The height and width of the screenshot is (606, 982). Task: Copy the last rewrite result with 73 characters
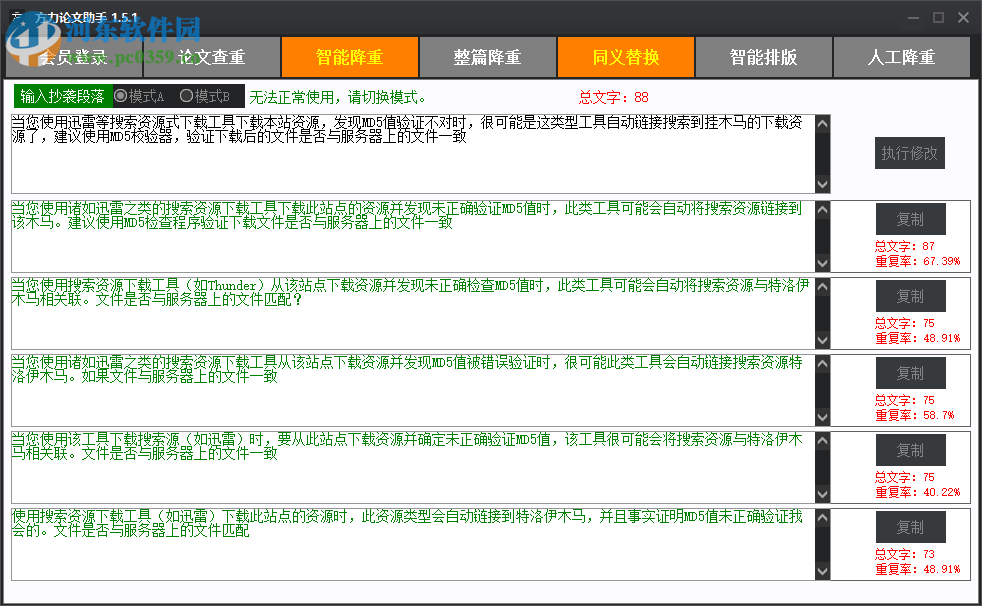pos(910,527)
